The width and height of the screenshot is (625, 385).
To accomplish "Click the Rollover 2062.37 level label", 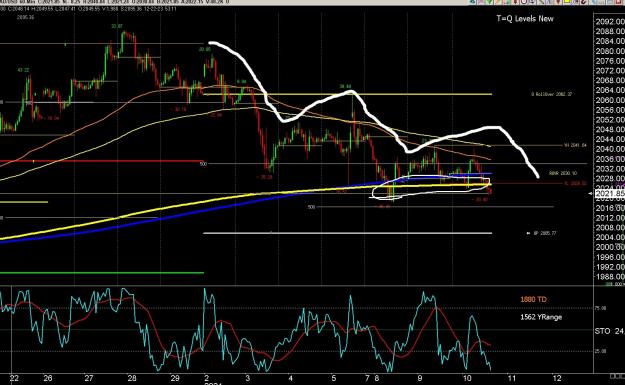I will pyautogui.click(x=551, y=94).
